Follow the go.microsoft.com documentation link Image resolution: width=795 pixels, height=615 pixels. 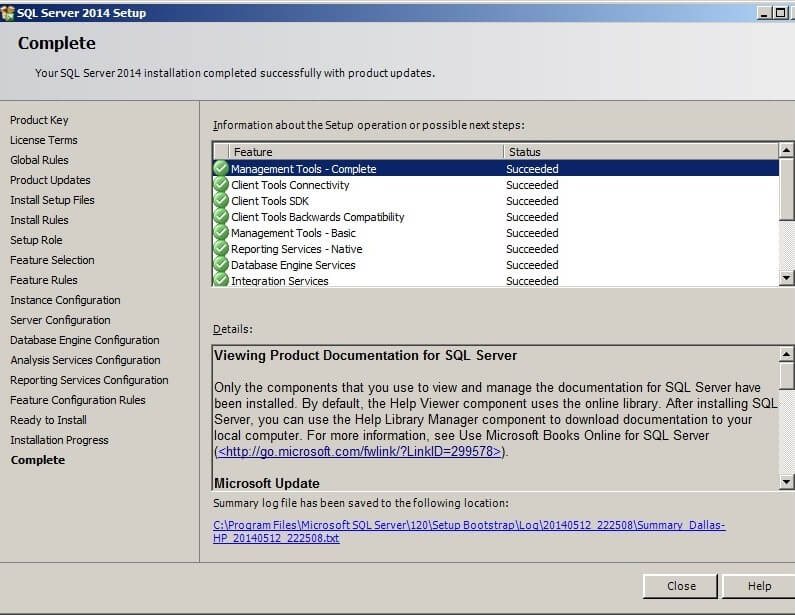[360, 451]
